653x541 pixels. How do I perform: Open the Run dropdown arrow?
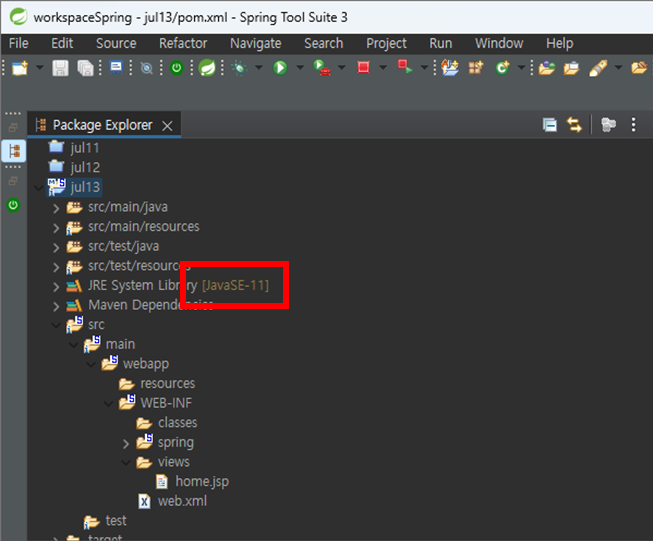pyautogui.click(x=300, y=67)
